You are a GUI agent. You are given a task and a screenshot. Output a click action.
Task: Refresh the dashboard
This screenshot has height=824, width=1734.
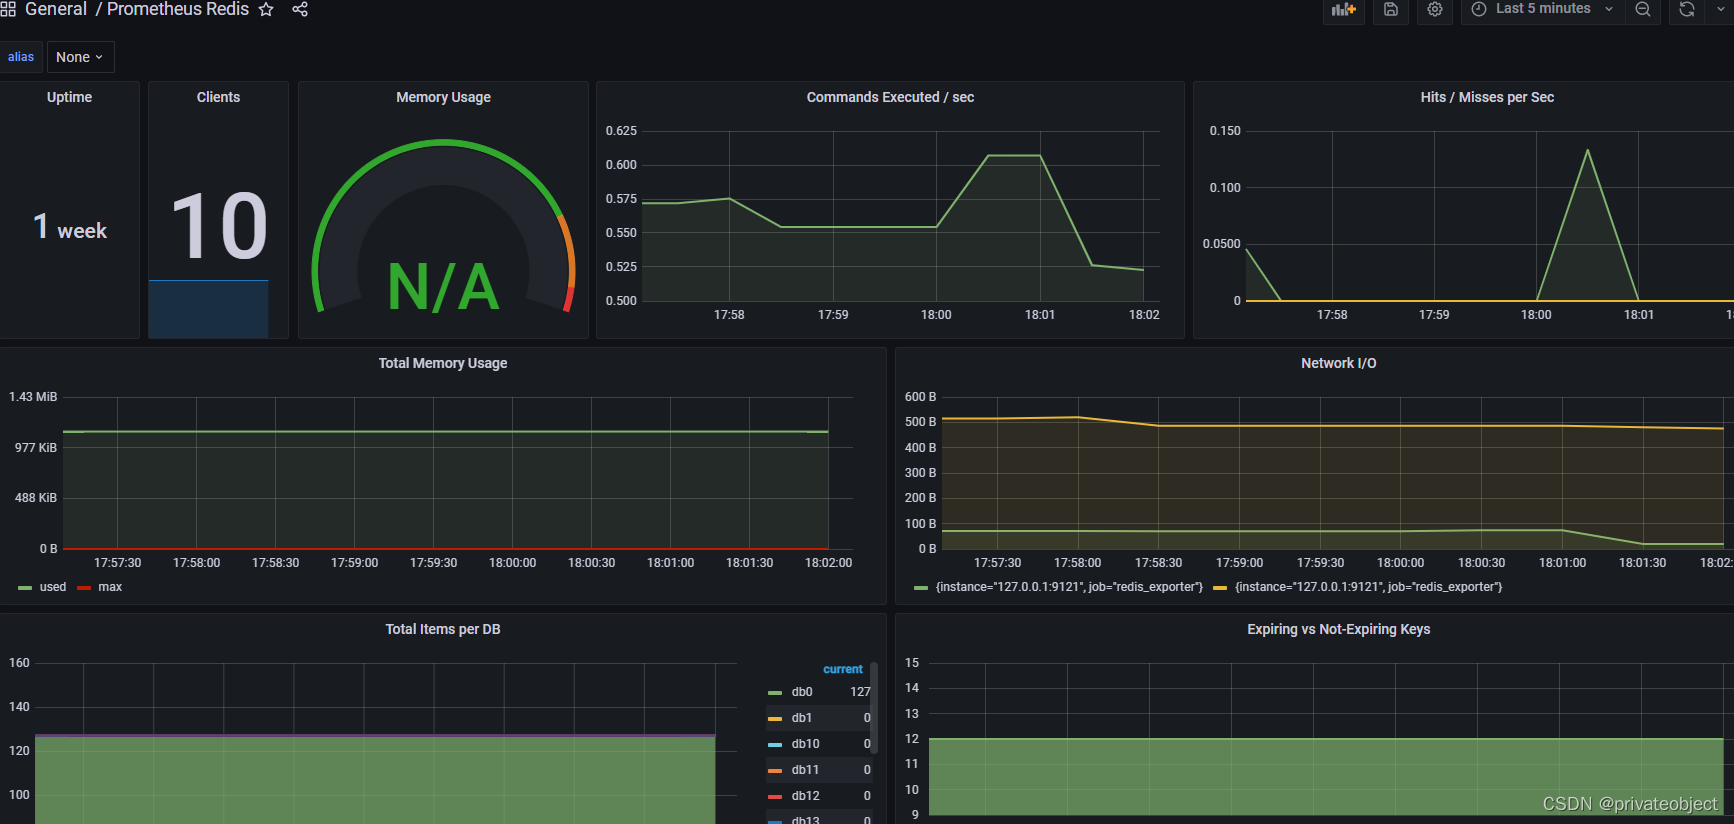[x=1687, y=9]
